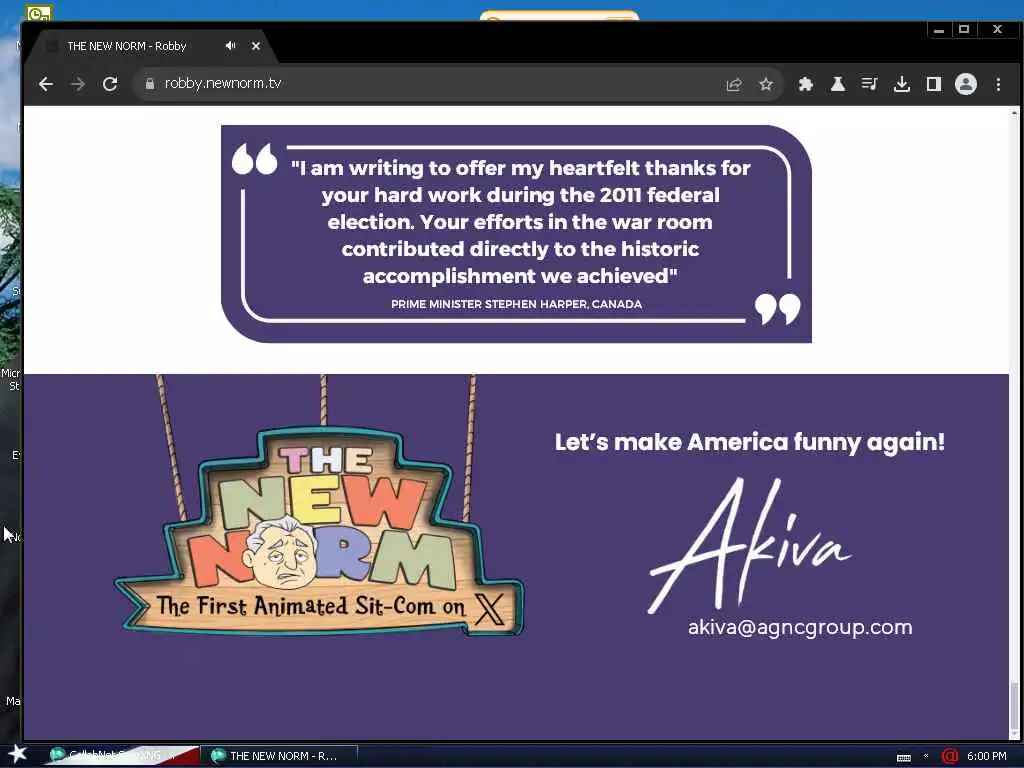Open Chrome three-dot menu

click(998, 84)
